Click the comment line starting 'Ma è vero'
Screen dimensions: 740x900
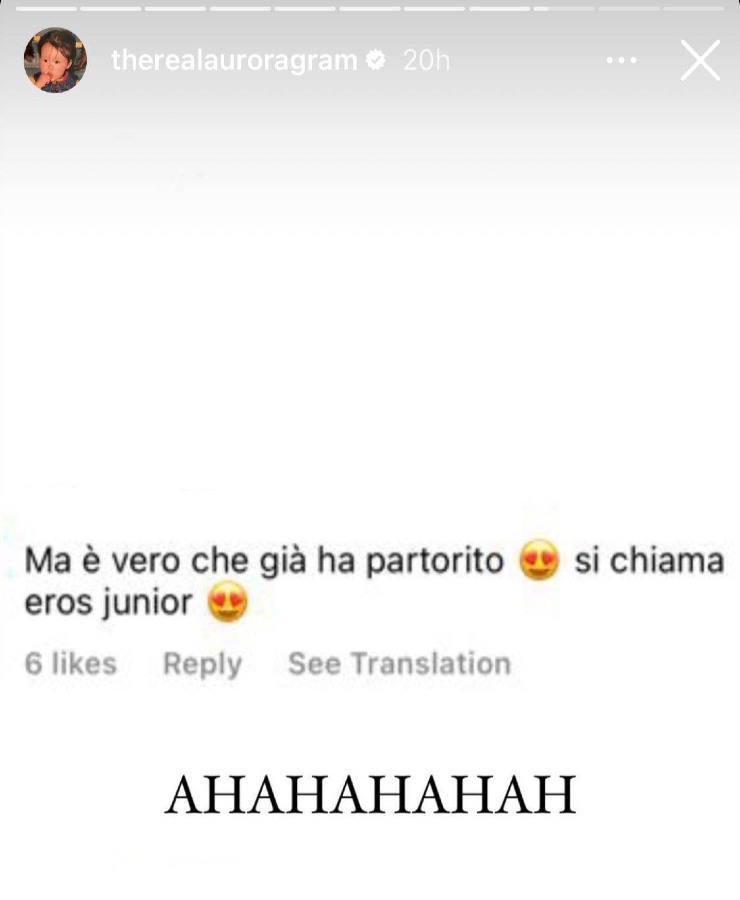click(x=374, y=560)
